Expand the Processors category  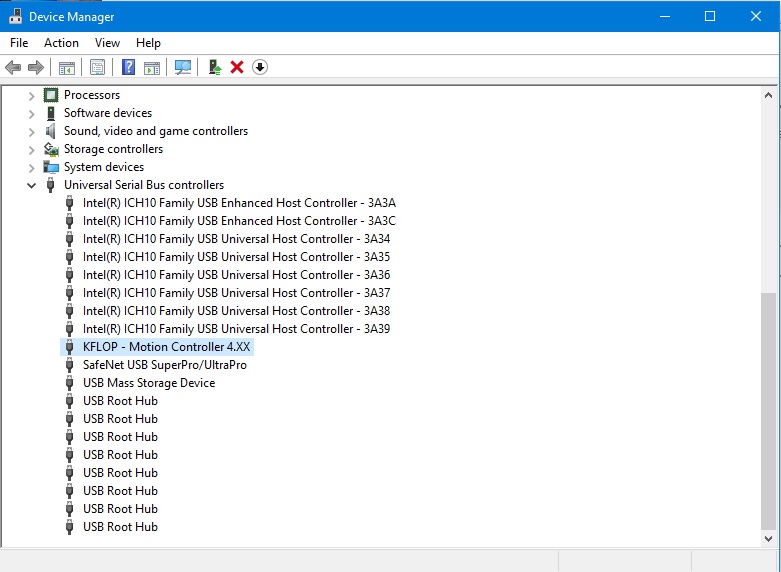point(31,95)
